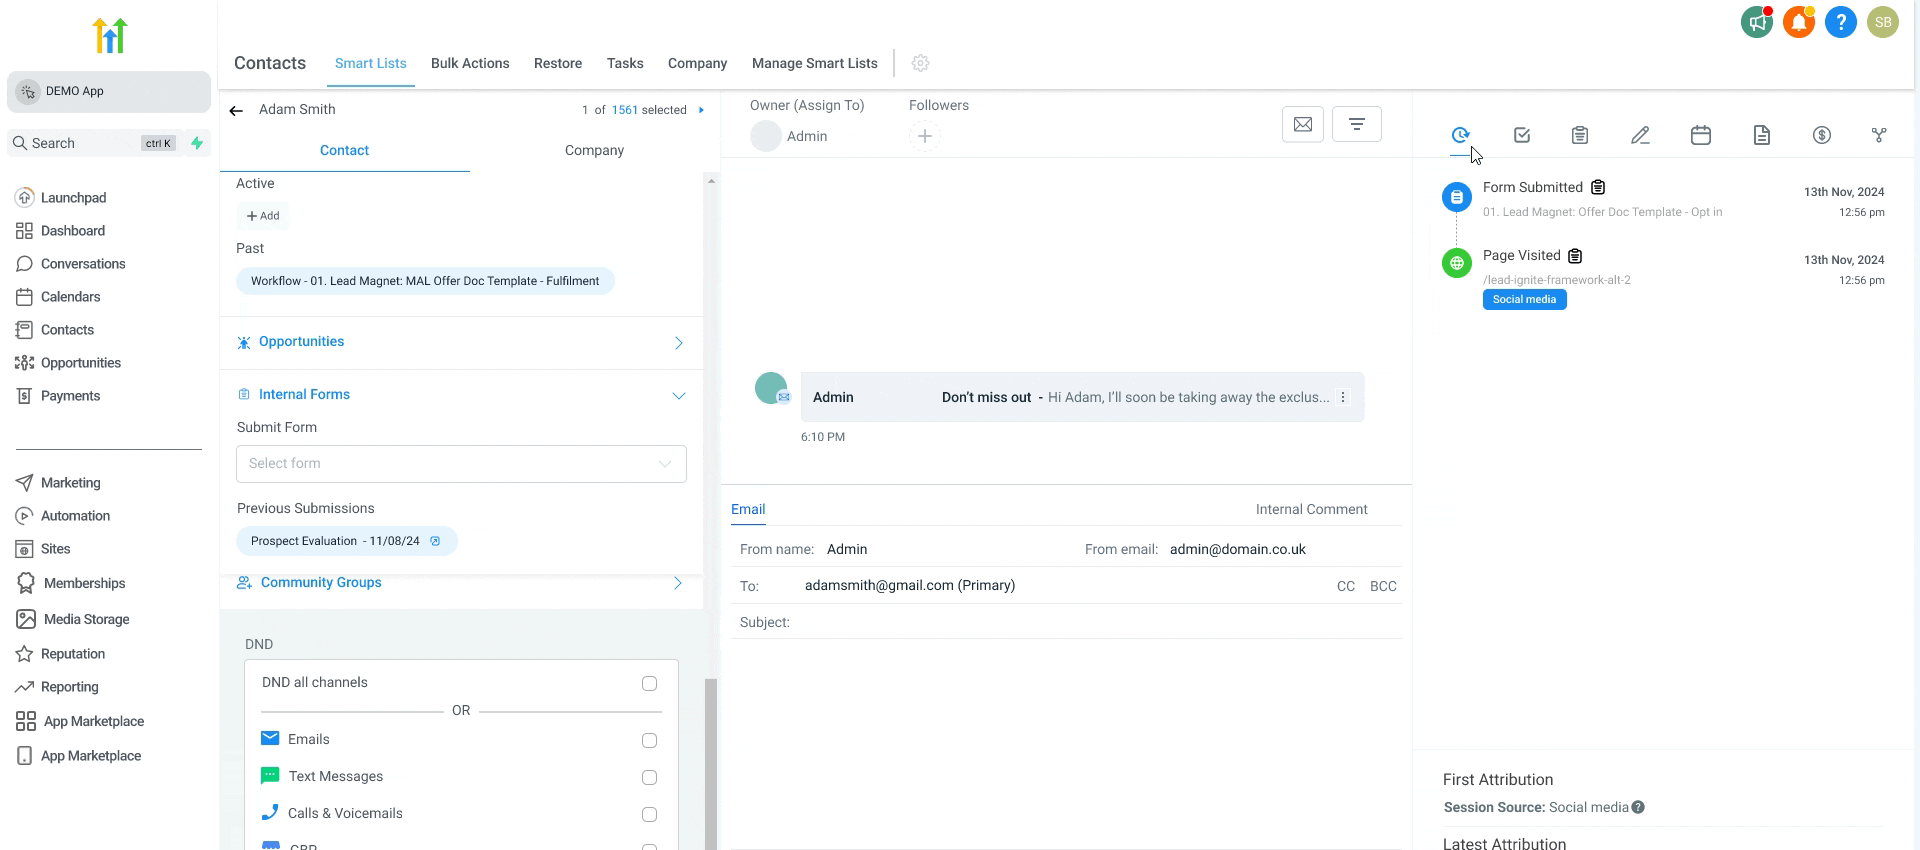
Task: Select the Email composer tab
Action: coord(748,509)
